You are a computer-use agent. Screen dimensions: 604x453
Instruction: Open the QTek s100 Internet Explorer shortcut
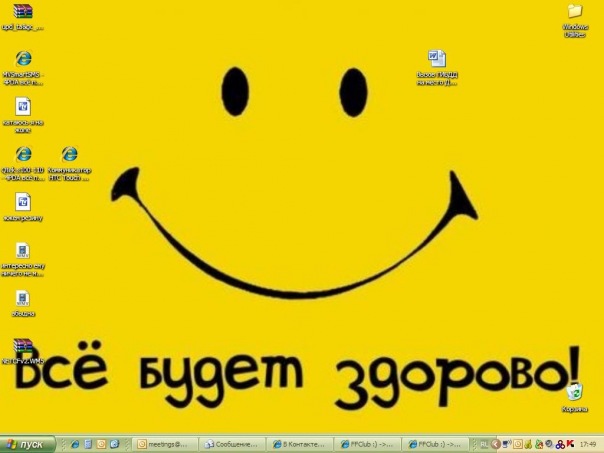pos(23,155)
